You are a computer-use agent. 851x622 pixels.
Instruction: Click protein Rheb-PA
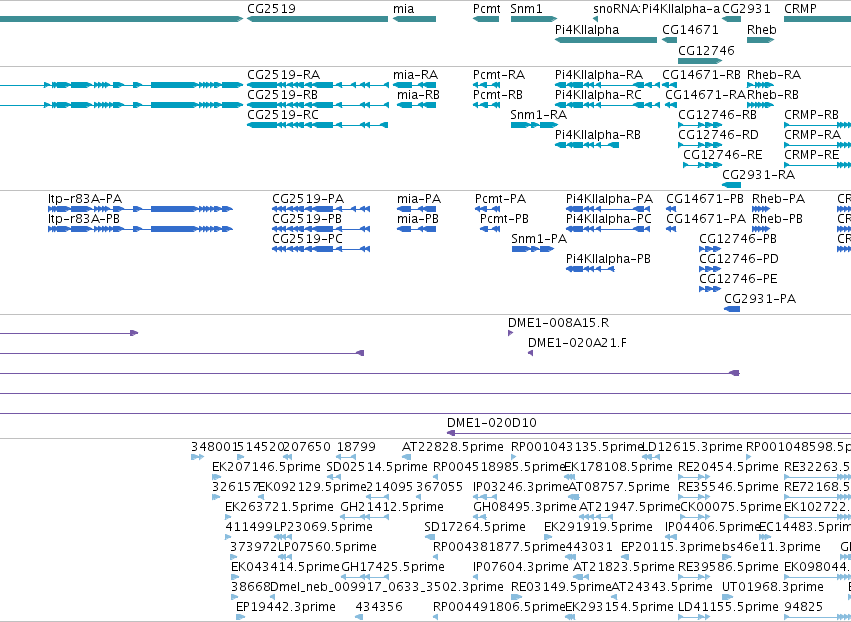(x=761, y=209)
